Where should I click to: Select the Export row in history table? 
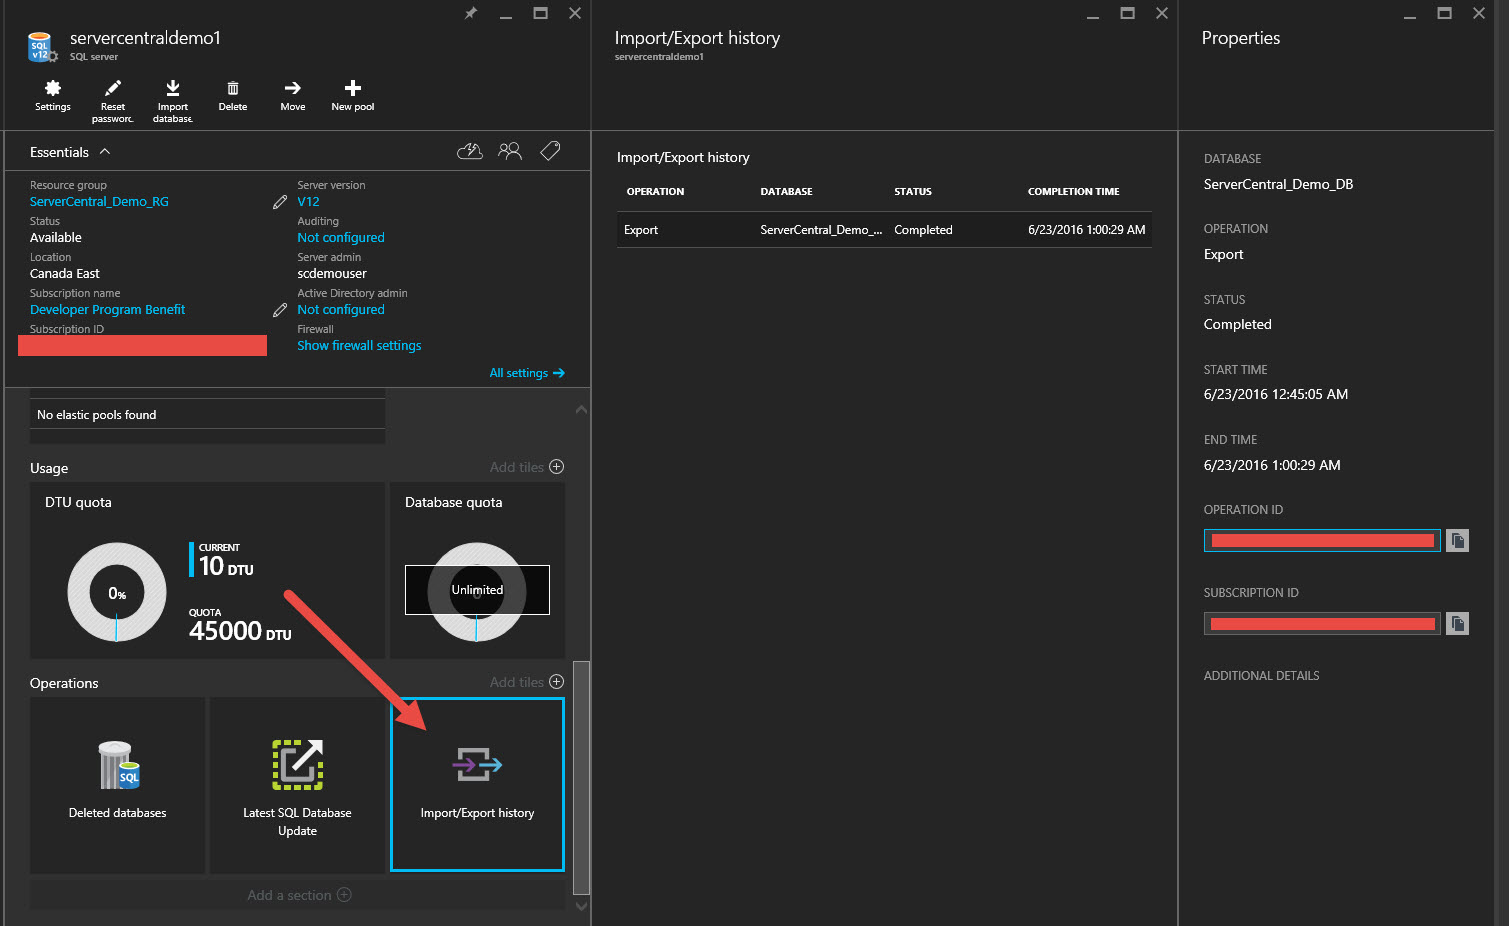pyautogui.click(x=884, y=230)
